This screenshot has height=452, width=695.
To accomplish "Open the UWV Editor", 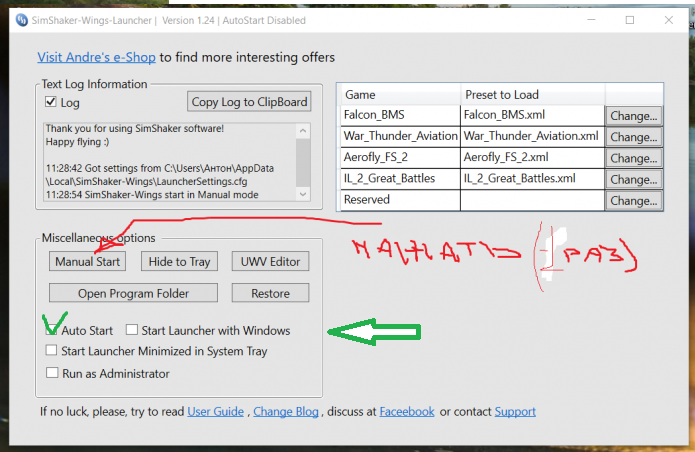I will [270, 261].
